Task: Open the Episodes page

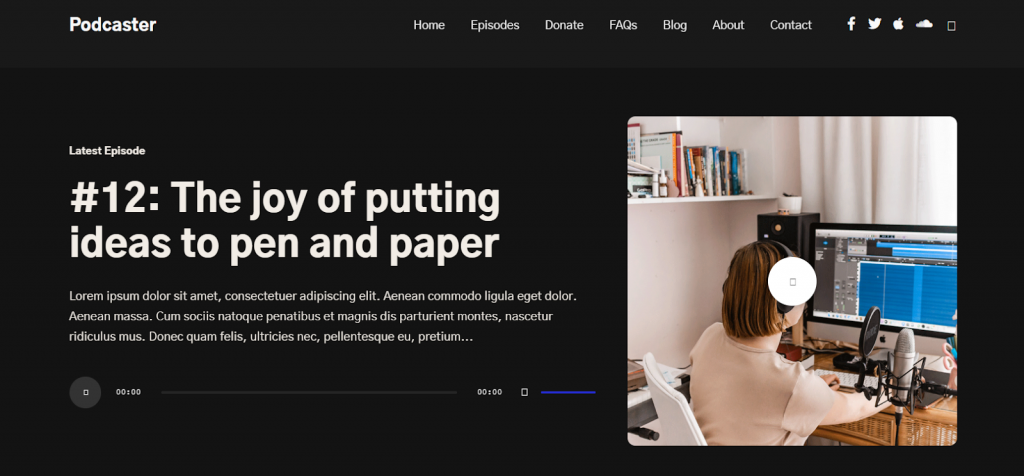Action: click(x=495, y=25)
